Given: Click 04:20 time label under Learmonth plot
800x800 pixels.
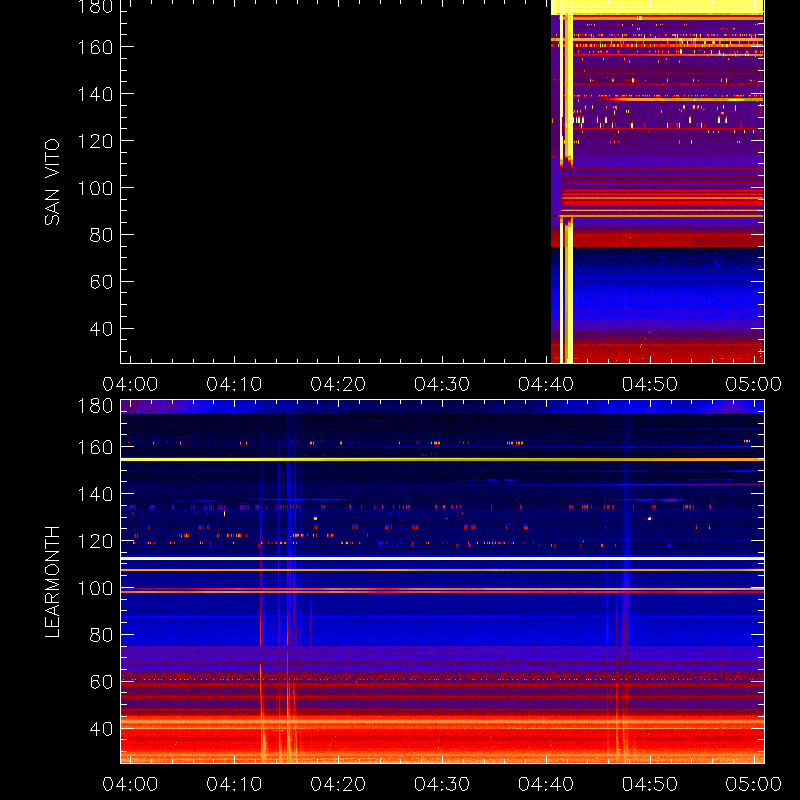Looking at the screenshot, I should pyautogui.click(x=338, y=784).
